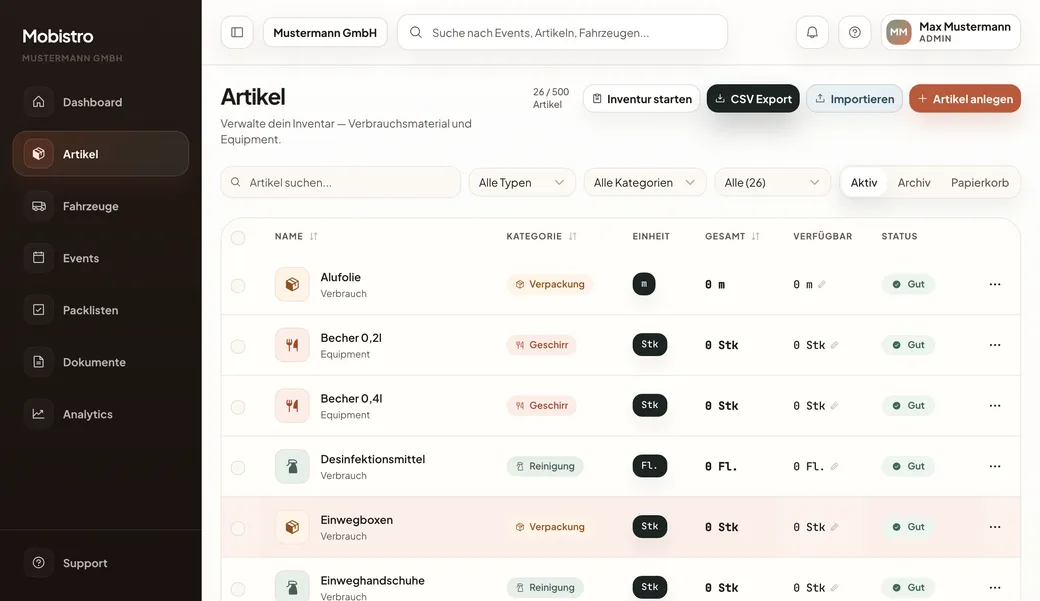Open Events in sidebar
Screen dimensions: 1040x601
tap(101, 258)
